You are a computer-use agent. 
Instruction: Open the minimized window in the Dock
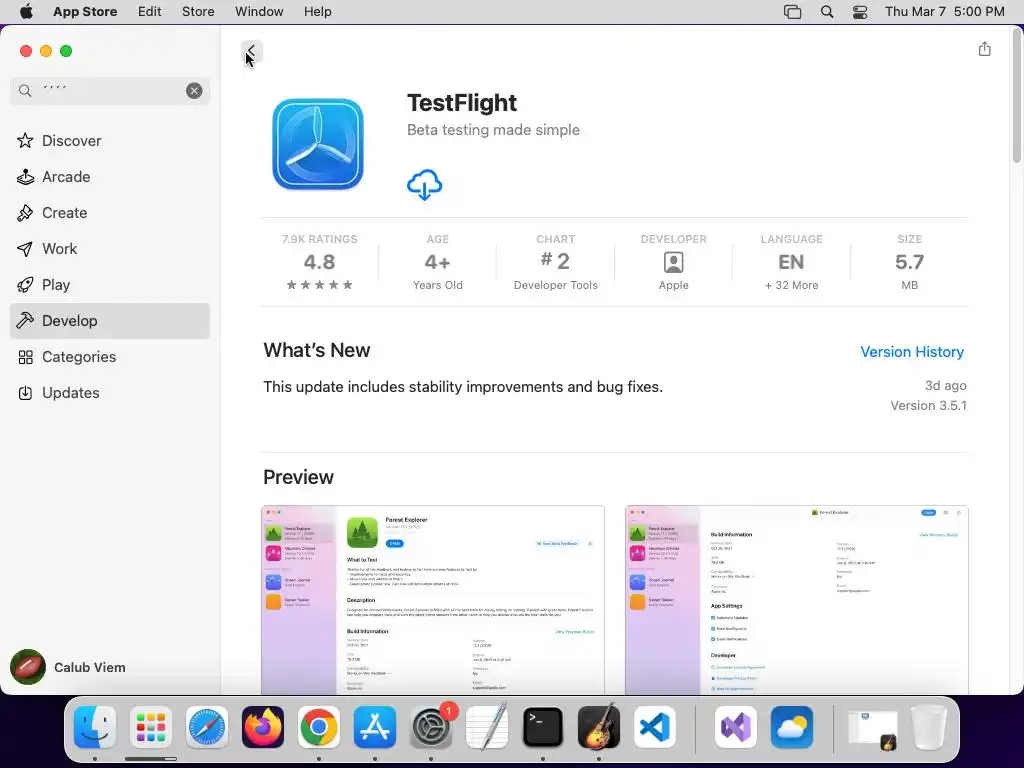point(872,729)
